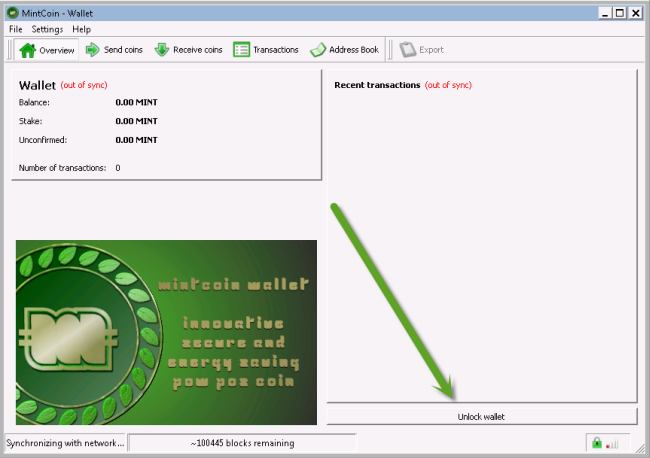
Task: Go to Send coins
Action: [114, 50]
